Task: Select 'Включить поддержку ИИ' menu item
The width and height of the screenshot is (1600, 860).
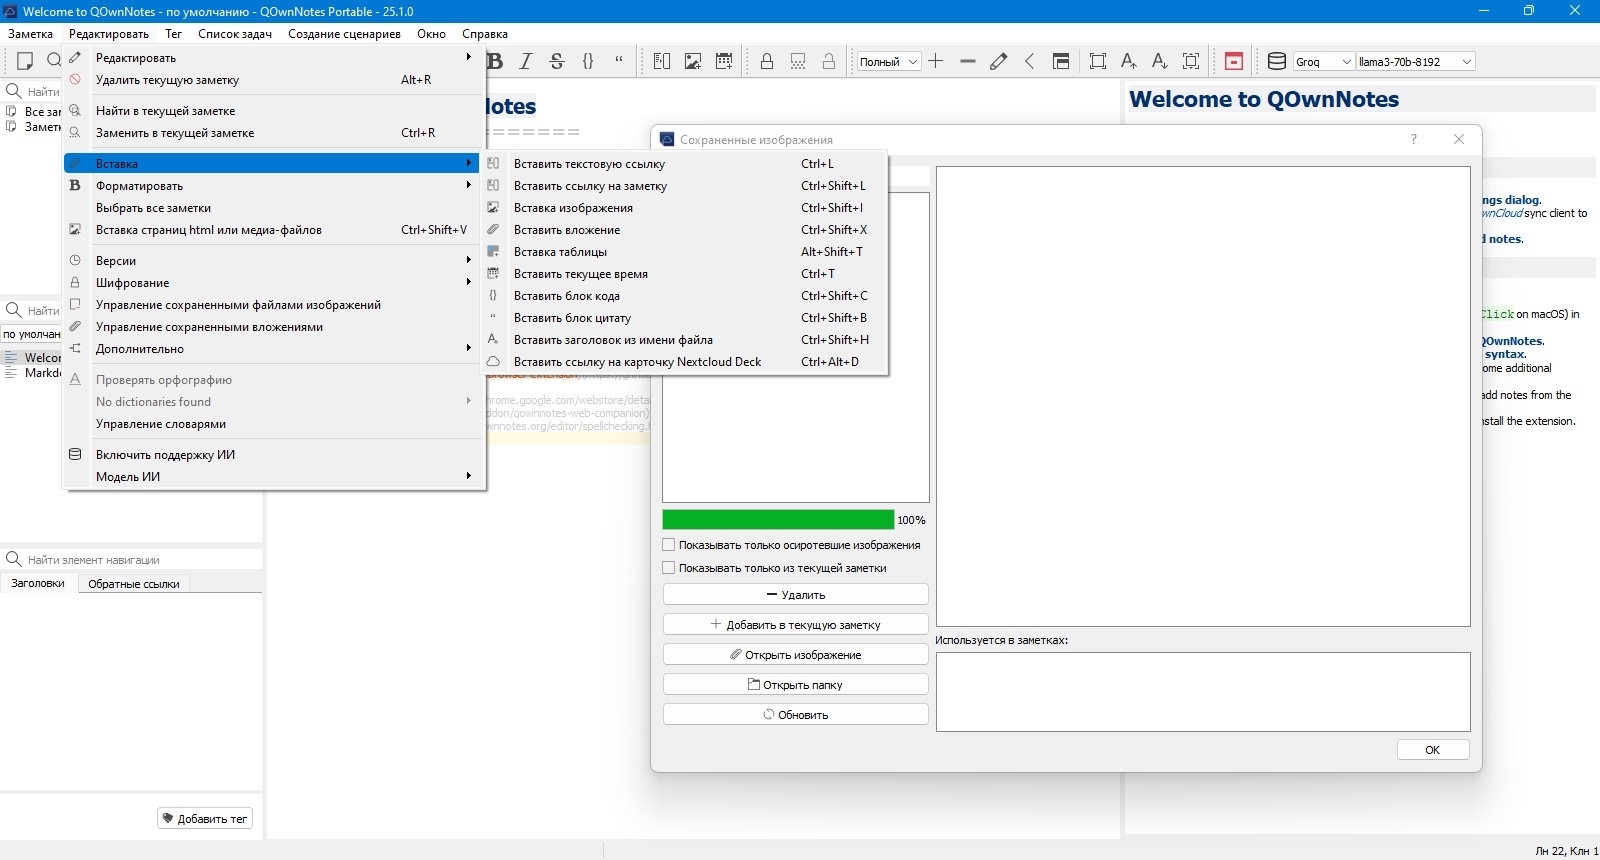Action: [x=274, y=455]
